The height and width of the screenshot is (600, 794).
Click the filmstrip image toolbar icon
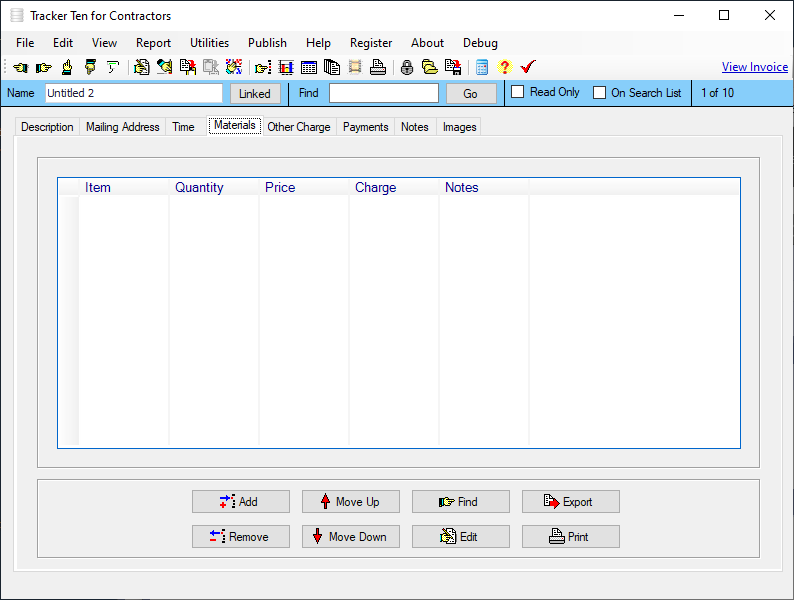point(355,67)
